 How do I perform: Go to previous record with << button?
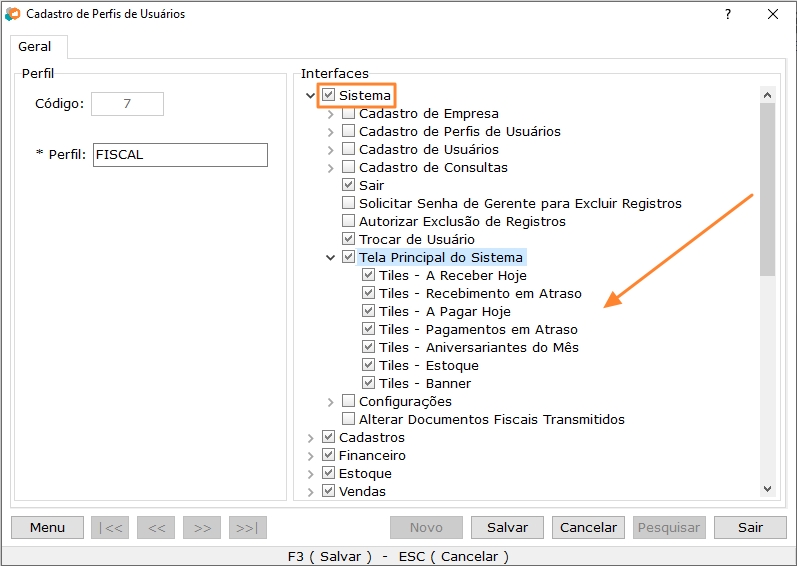[x=156, y=527]
